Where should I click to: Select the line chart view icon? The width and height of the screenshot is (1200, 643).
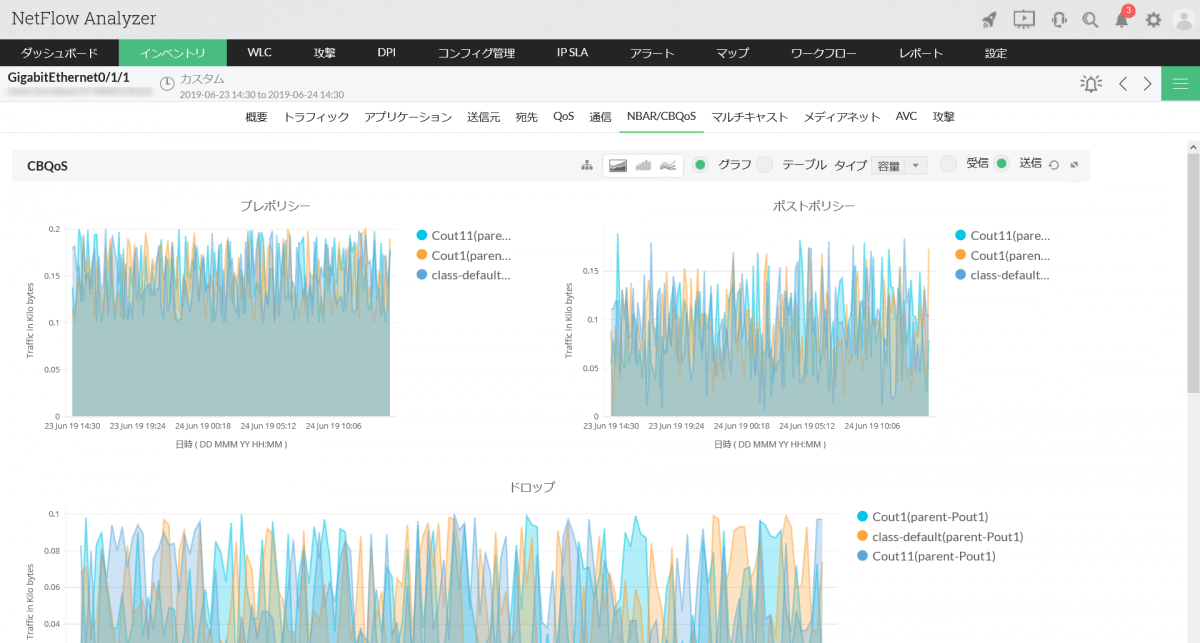pos(668,165)
